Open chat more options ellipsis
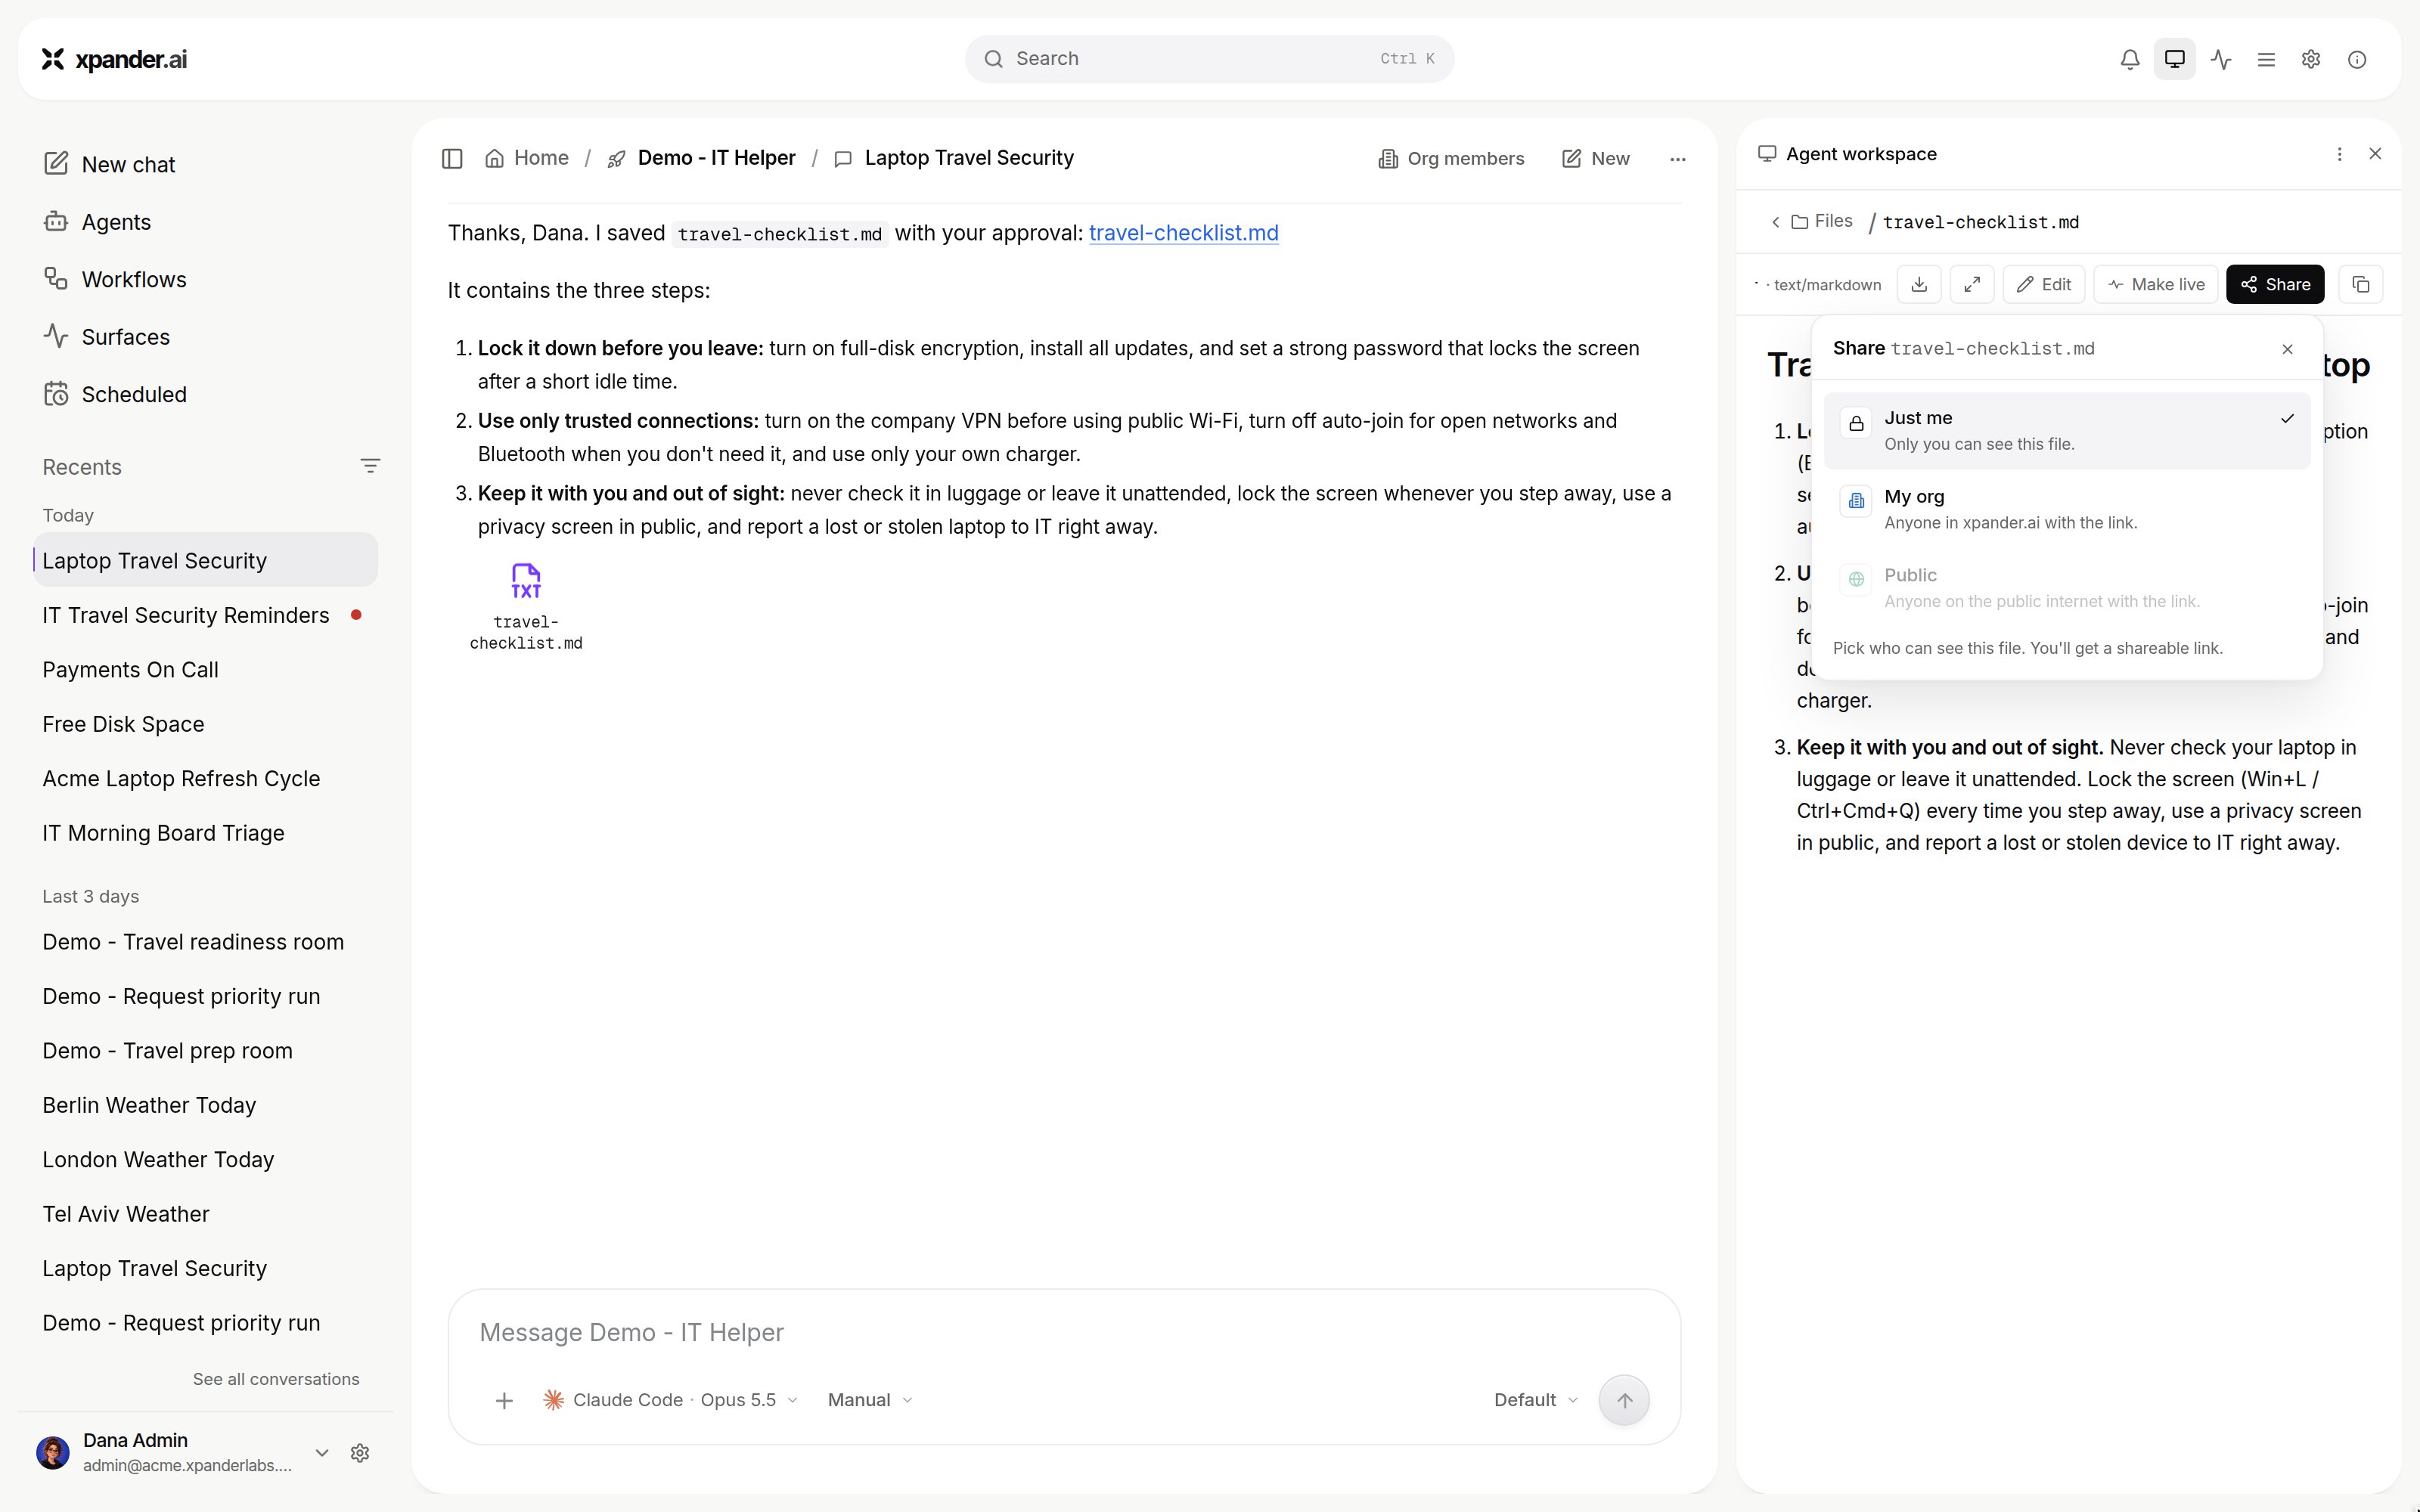 1678,159
